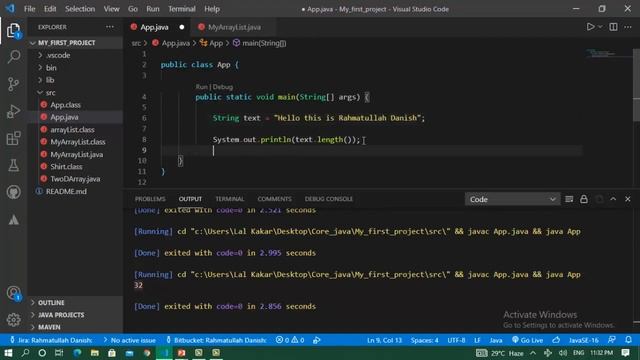640x360 pixels.
Task: Open the Accounts menu icon
Action: (x=13, y=293)
